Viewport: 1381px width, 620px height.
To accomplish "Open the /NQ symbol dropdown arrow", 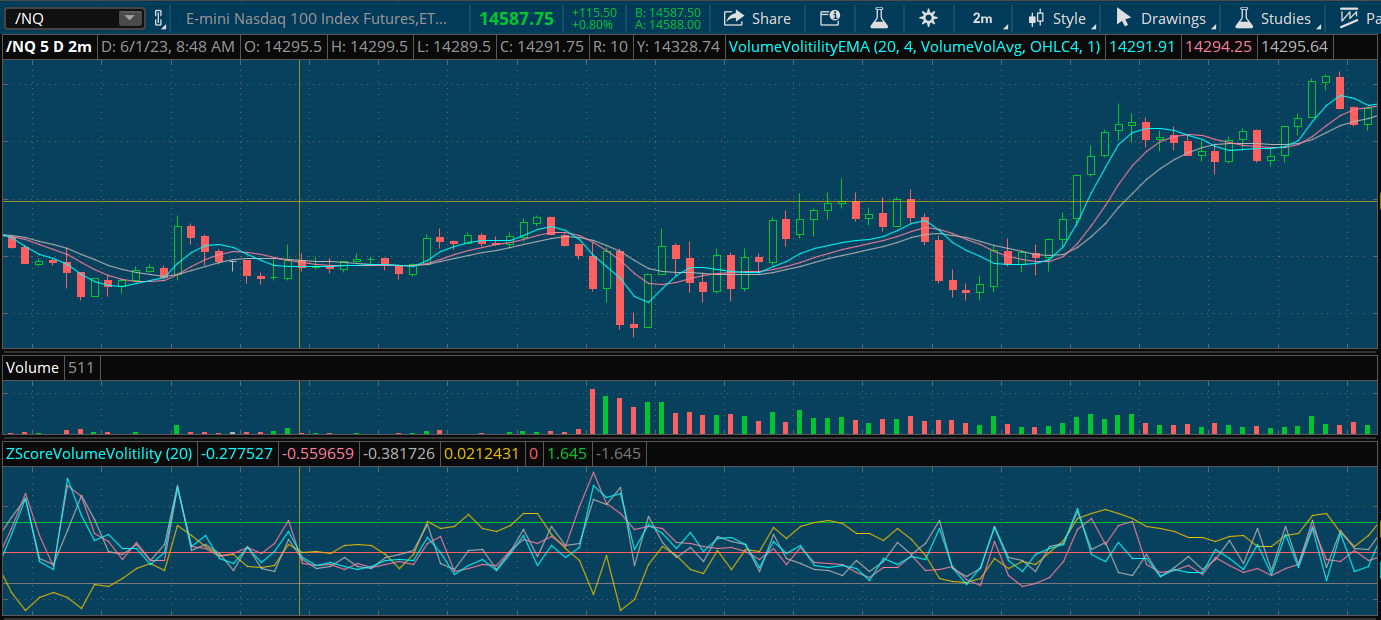I will 130,18.
